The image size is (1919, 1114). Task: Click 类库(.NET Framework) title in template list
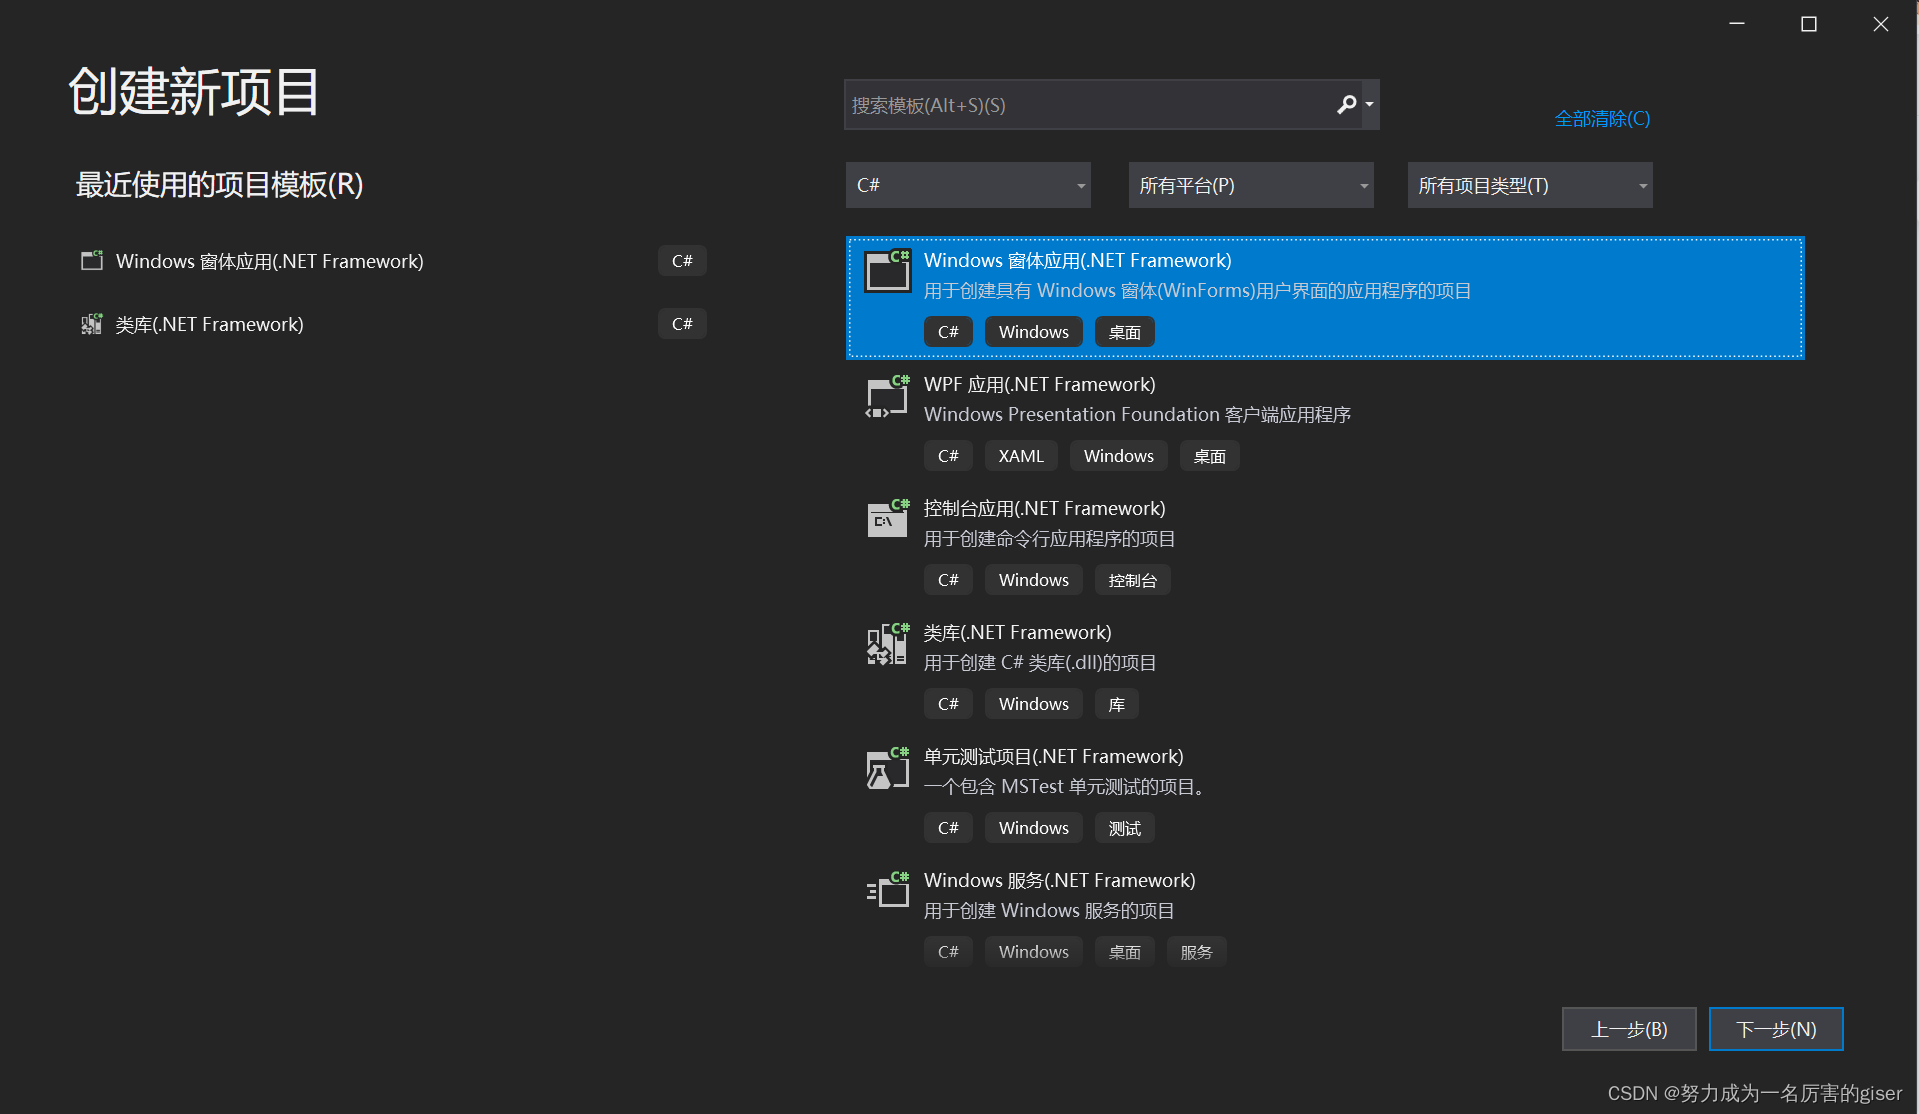pyautogui.click(x=1017, y=632)
